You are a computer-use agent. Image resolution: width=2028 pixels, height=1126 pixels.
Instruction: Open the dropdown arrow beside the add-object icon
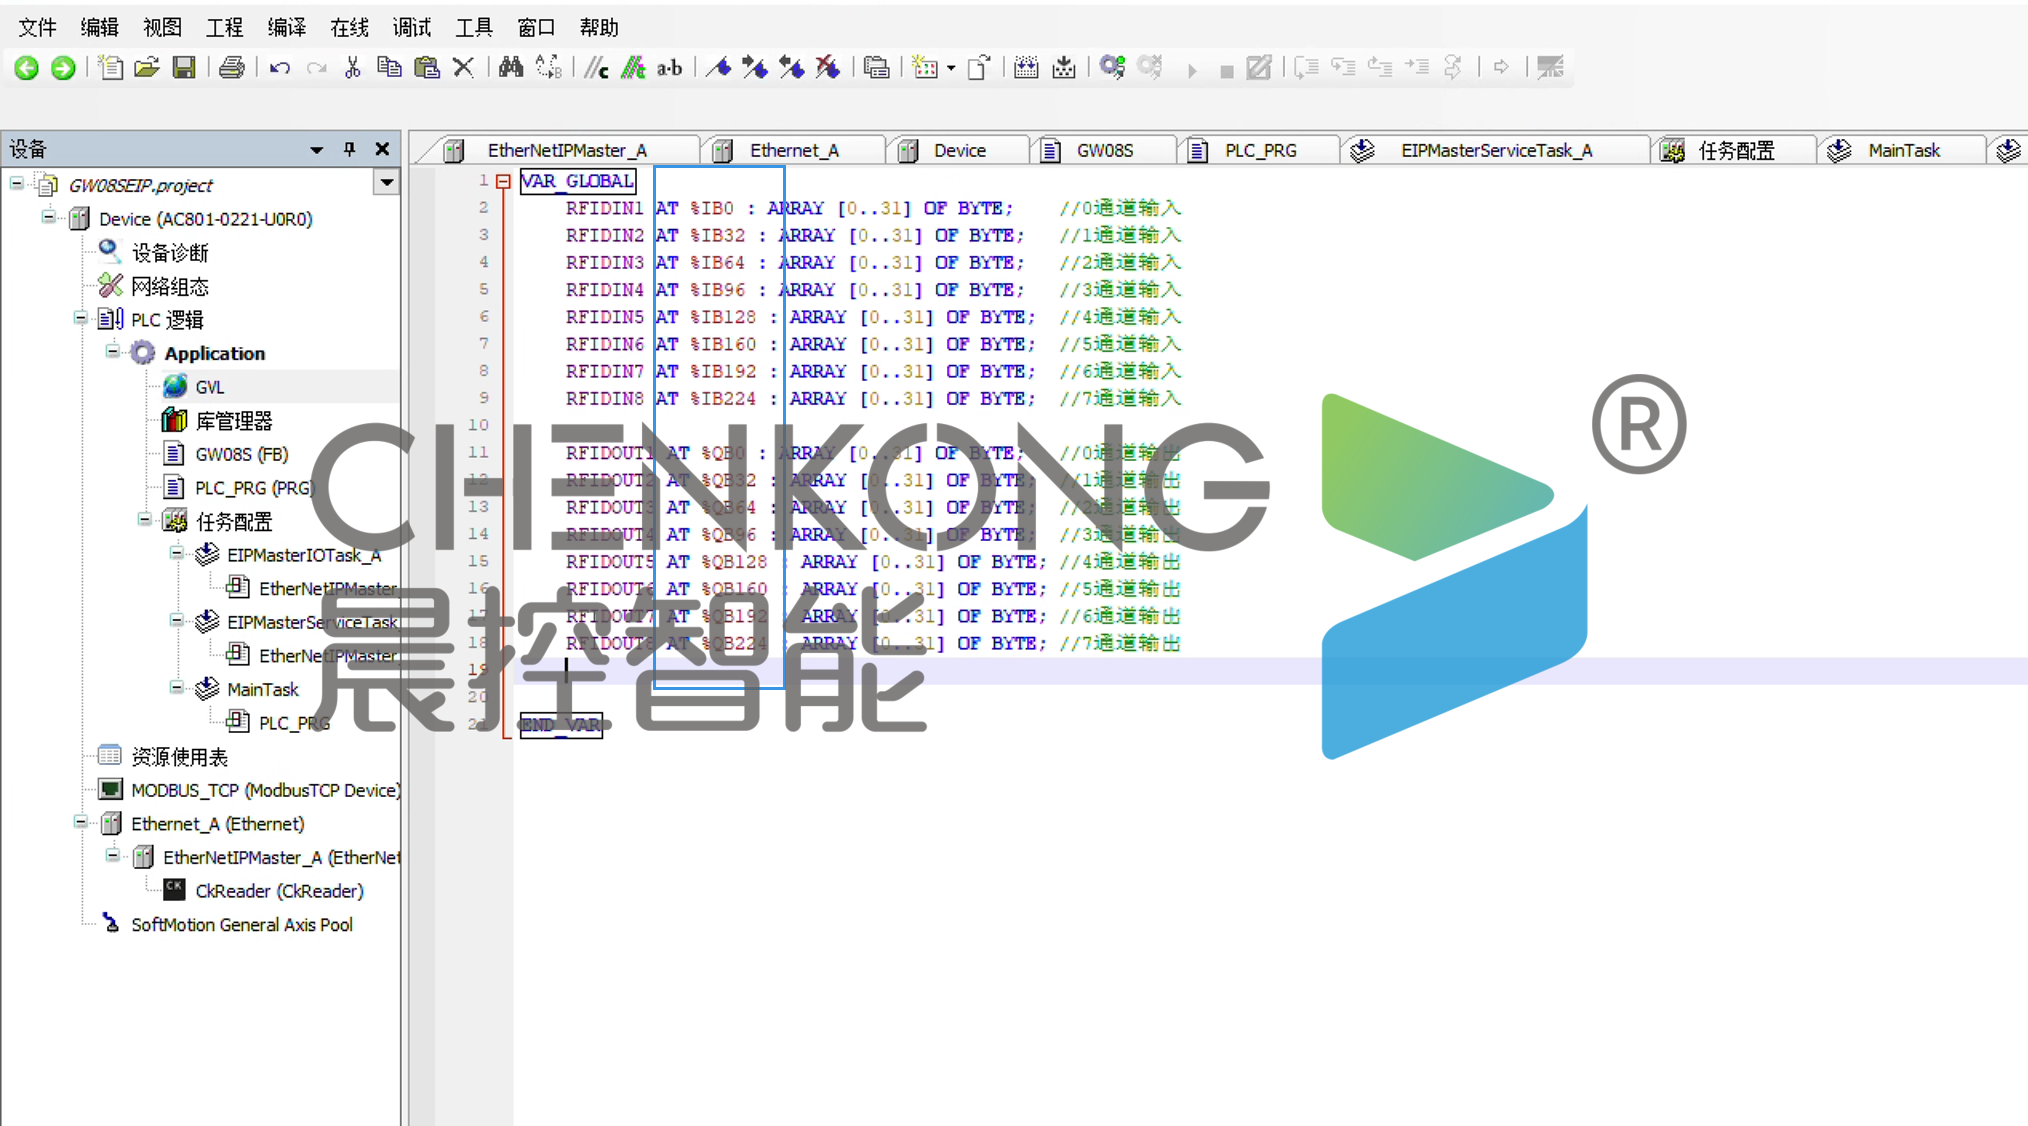(x=951, y=68)
